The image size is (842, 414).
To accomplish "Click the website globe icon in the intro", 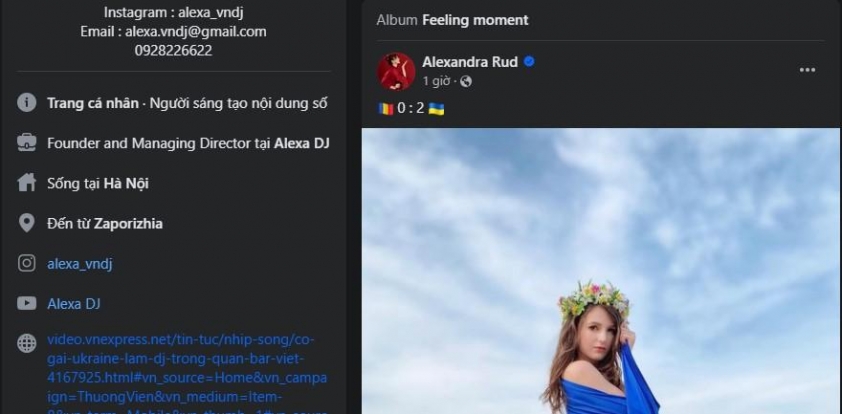I will (27, 343).
